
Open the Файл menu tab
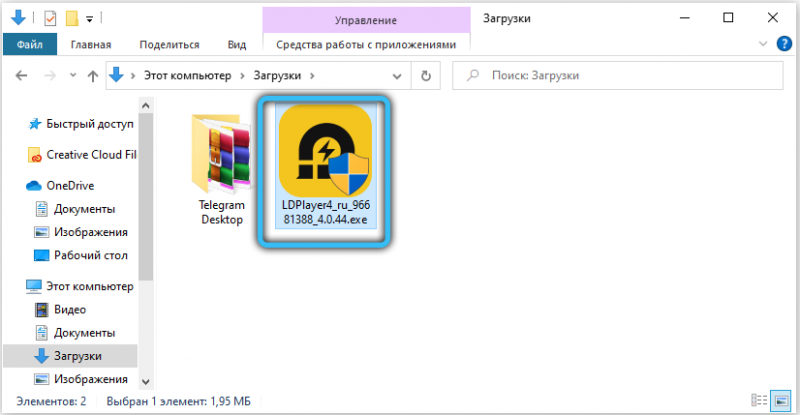click(x=30, y=44)
